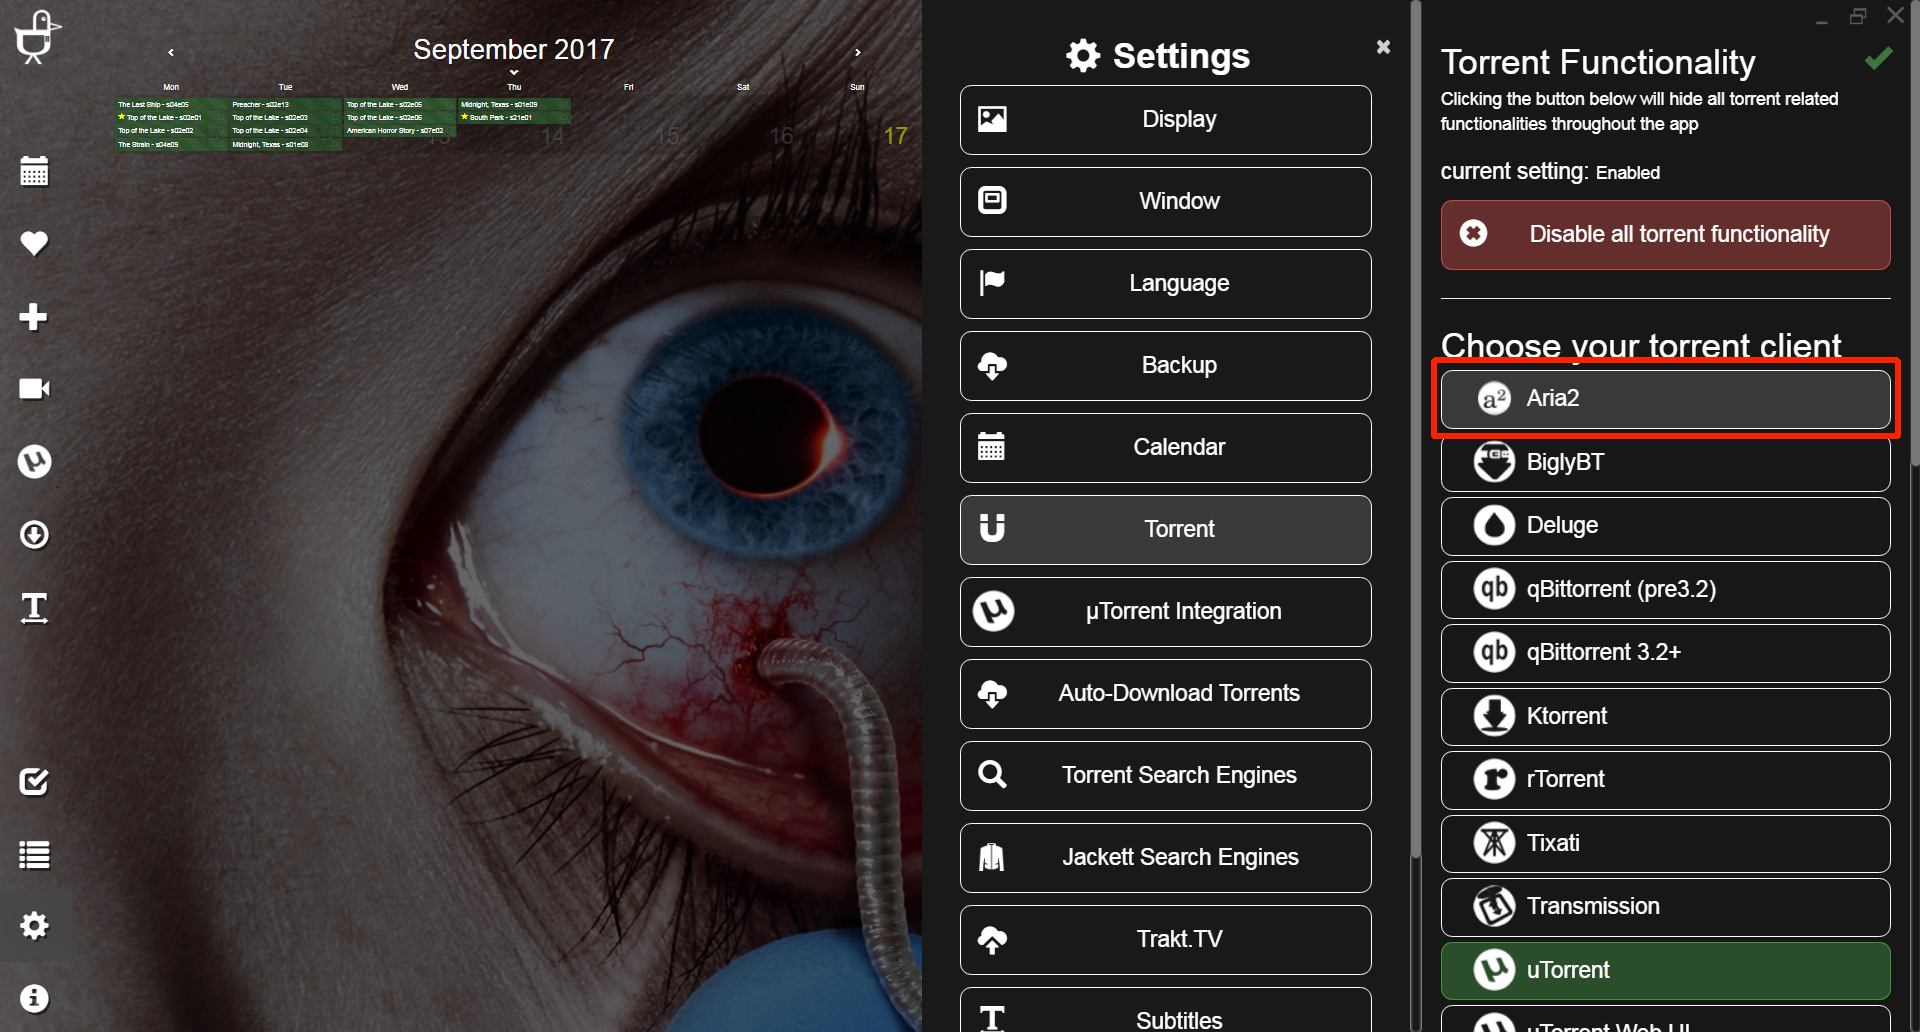Viewport: 1920px width, 1032px height.
Task: Open the calendar view in sidebar
Action: [x=34, y=171]
